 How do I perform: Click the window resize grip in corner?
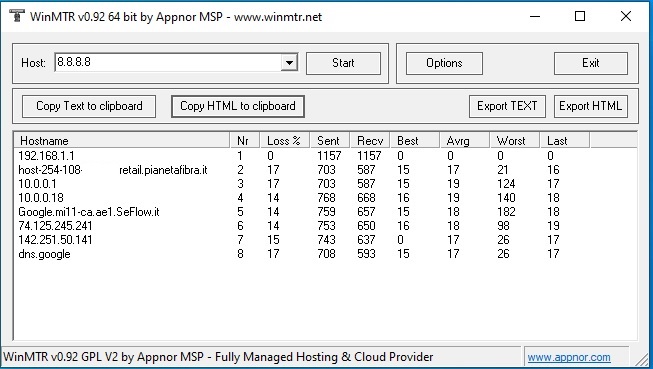(x=643, y=359)
